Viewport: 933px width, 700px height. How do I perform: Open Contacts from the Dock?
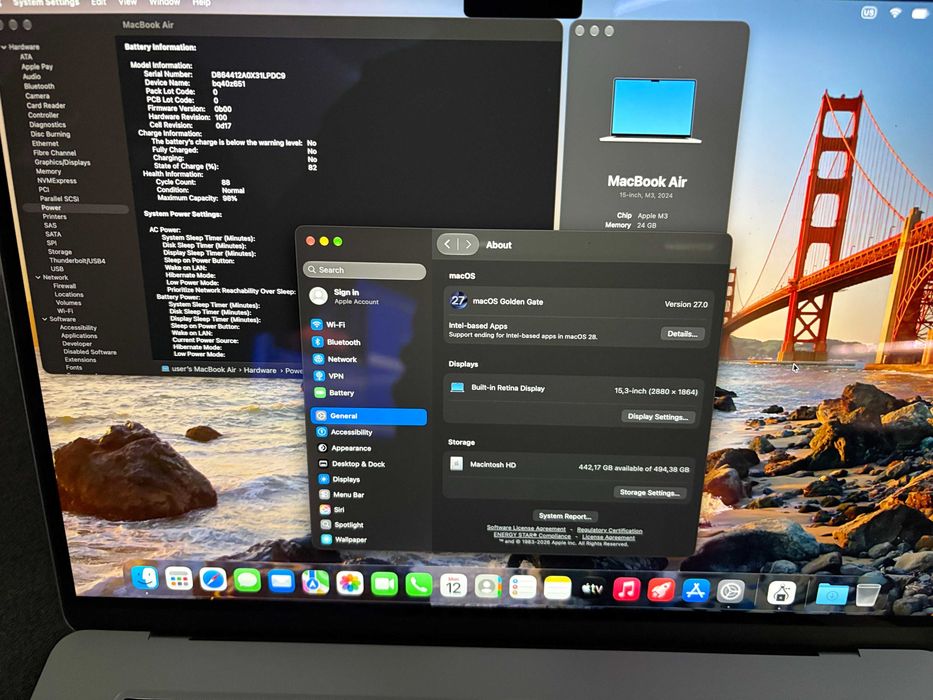pos(488,588)
